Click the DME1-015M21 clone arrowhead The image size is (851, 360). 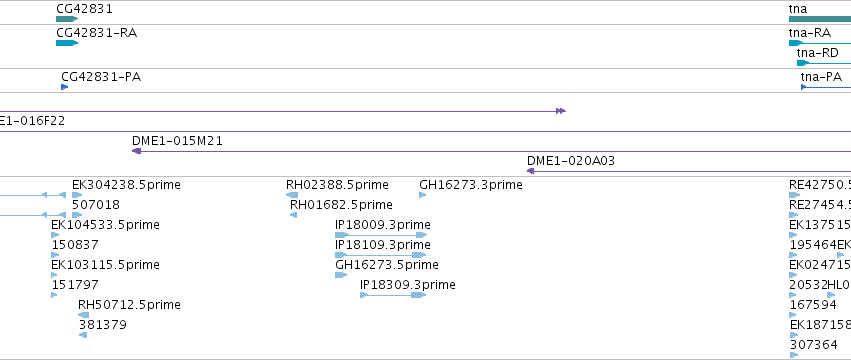(137, 151)
